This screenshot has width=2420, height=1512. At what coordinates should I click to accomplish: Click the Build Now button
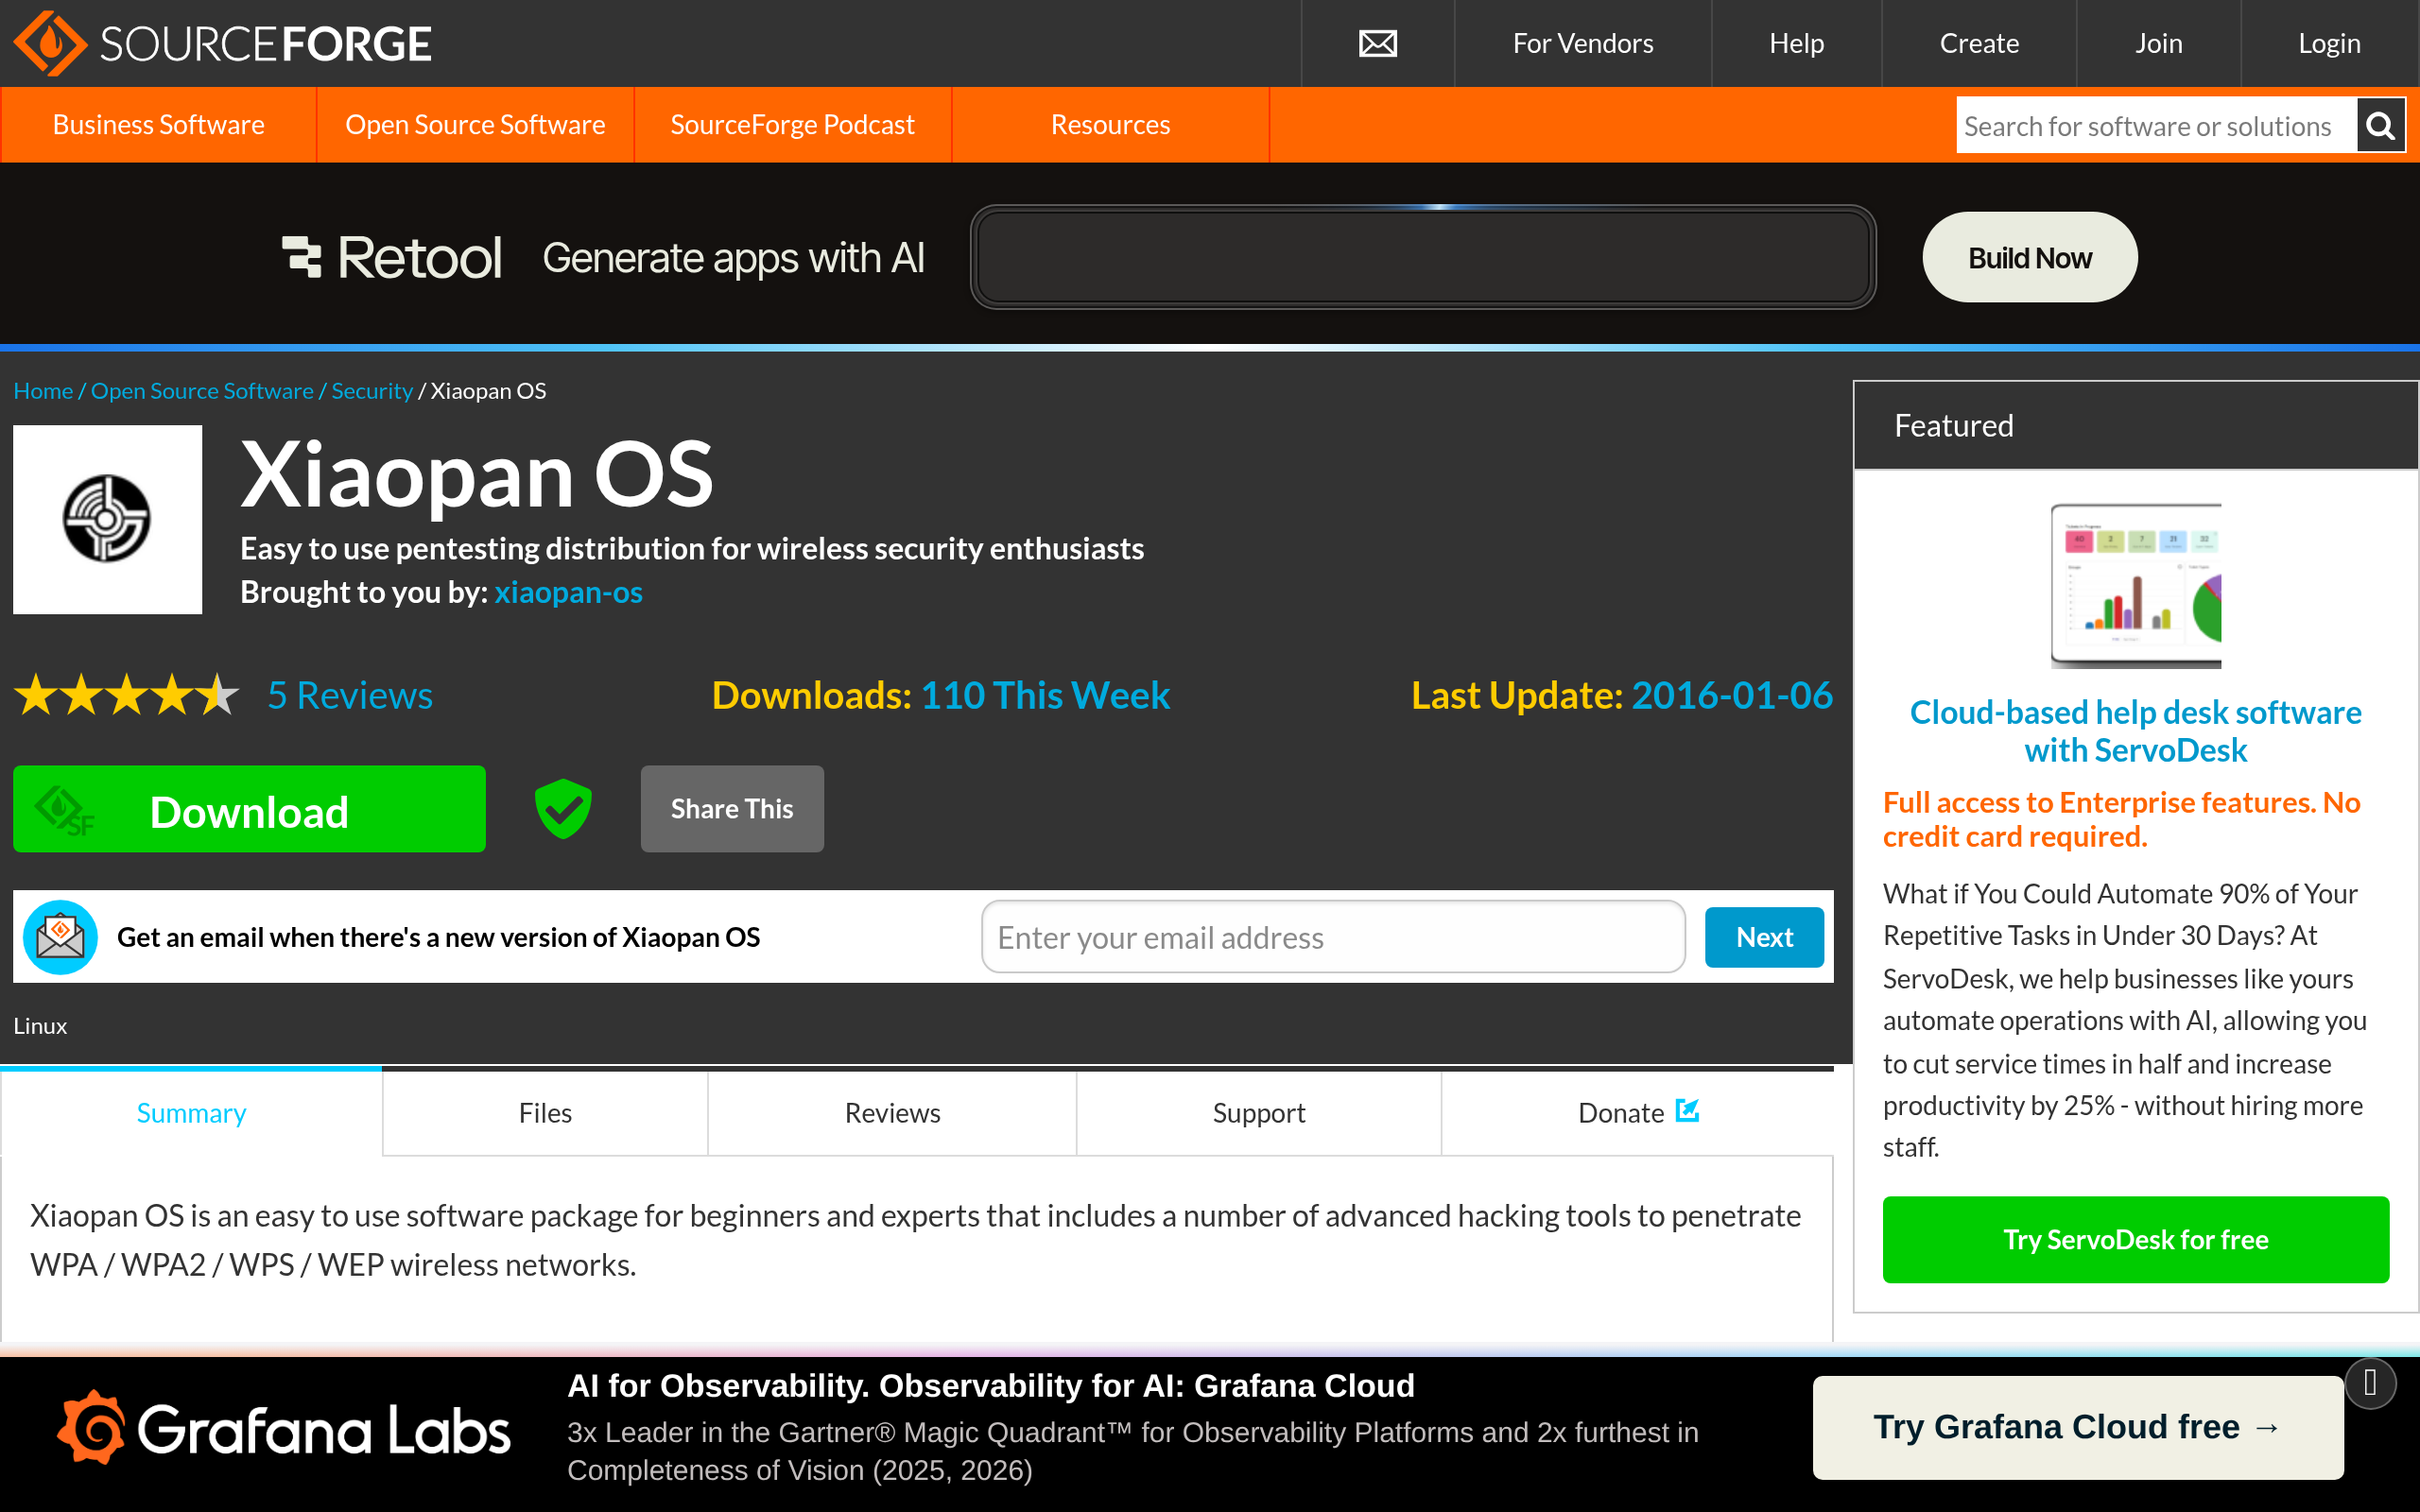pos(2029,257)
